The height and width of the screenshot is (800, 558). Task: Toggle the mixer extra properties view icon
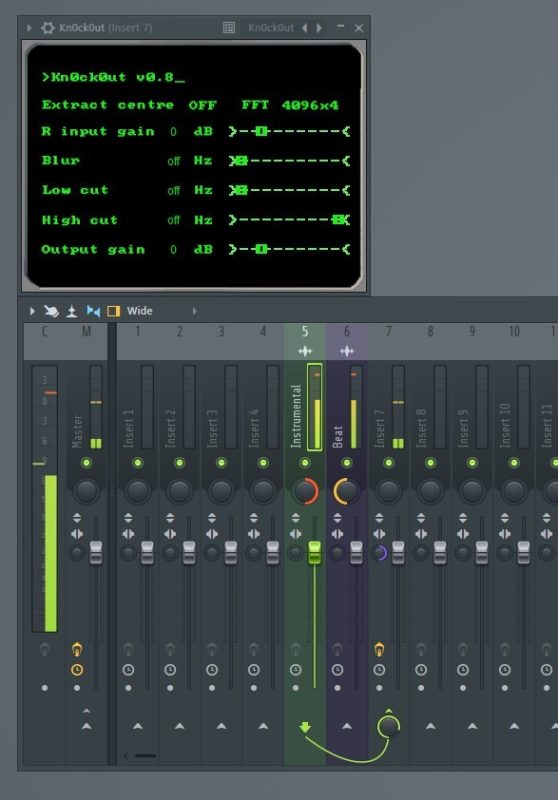pyautogui.click(x=93, y=311)
